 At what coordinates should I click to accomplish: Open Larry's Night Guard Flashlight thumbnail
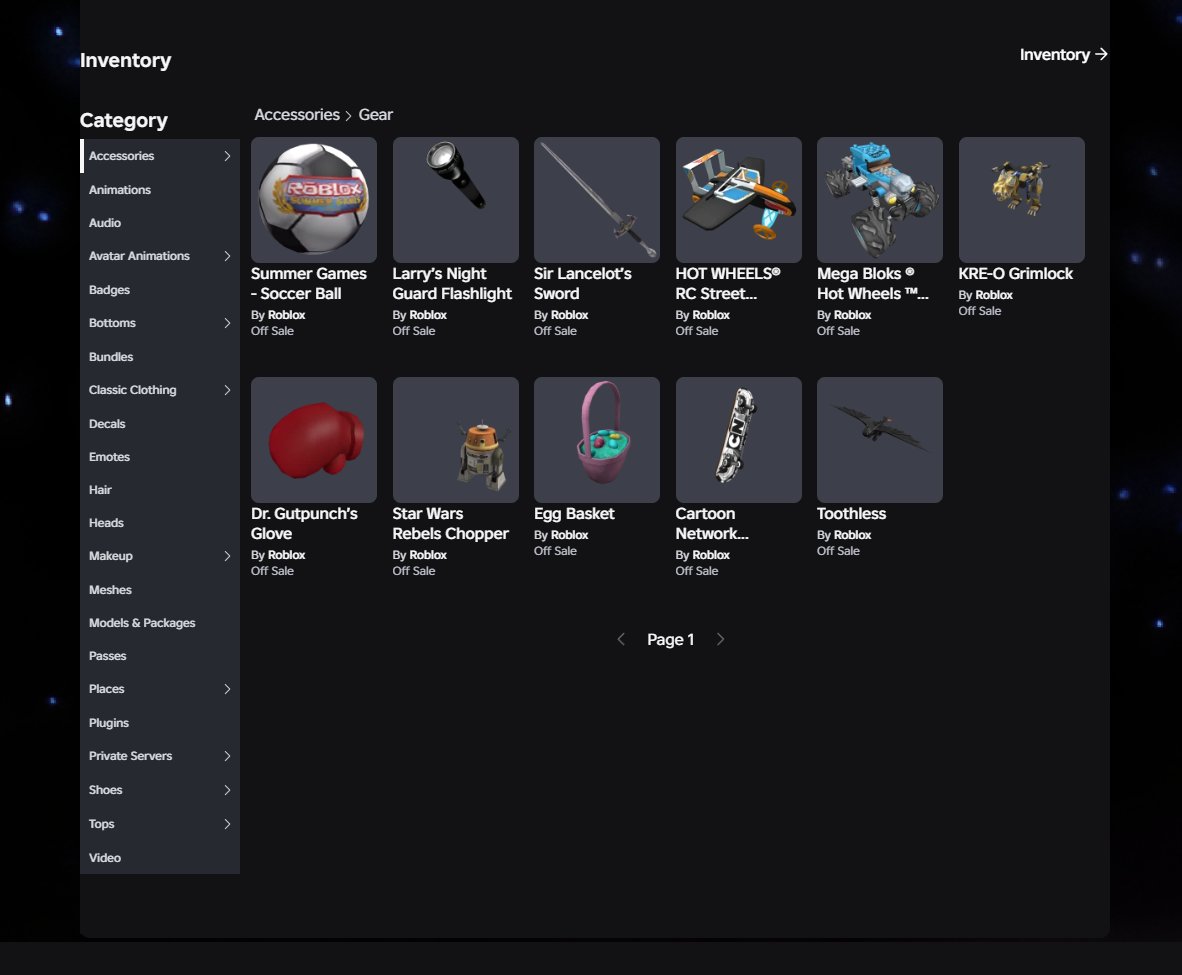[455, 200]
